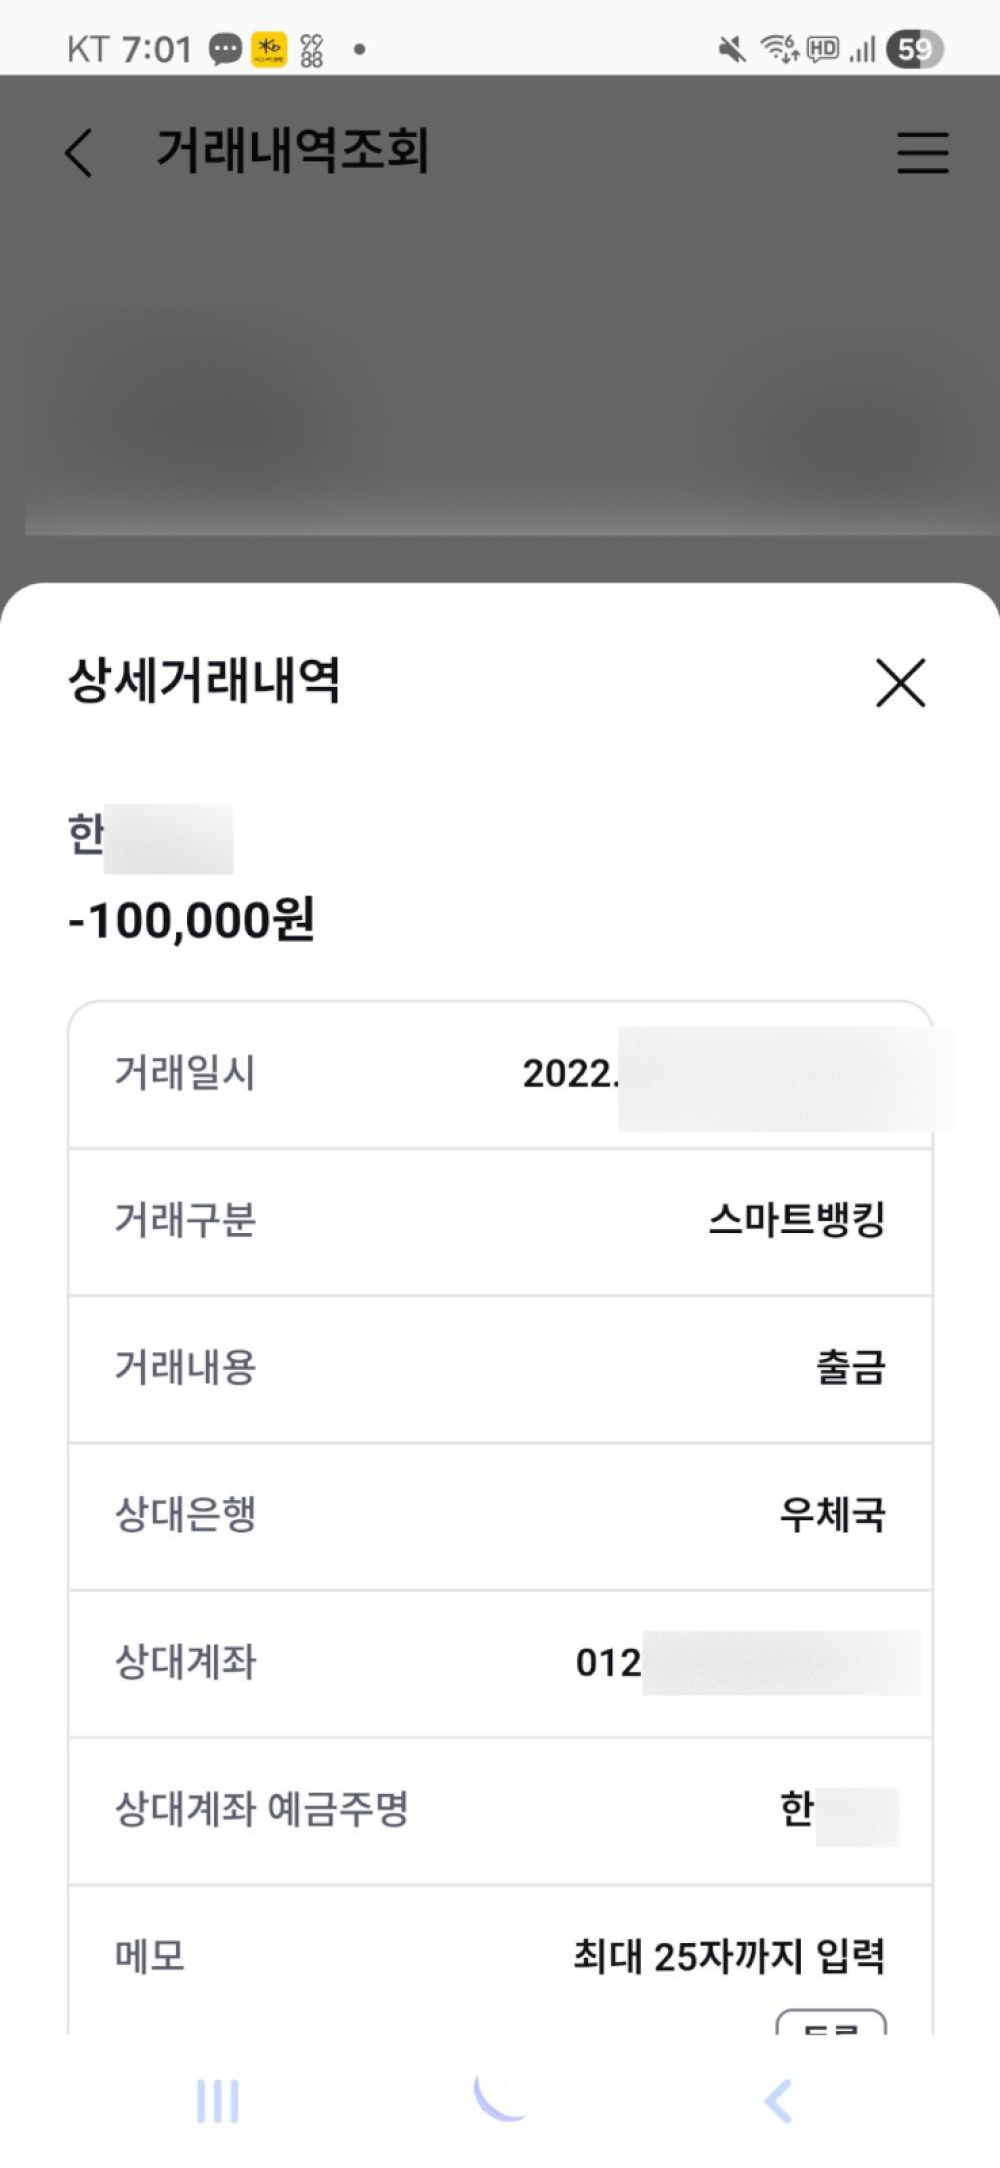
Task: Open the message notification icon
Action: tap(225, 49)
